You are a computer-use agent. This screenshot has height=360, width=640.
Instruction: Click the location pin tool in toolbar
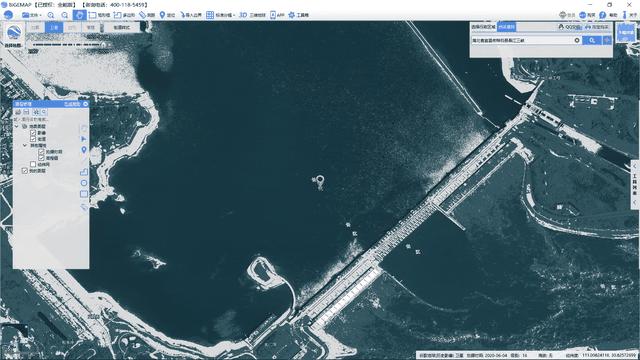coord(167,15)
